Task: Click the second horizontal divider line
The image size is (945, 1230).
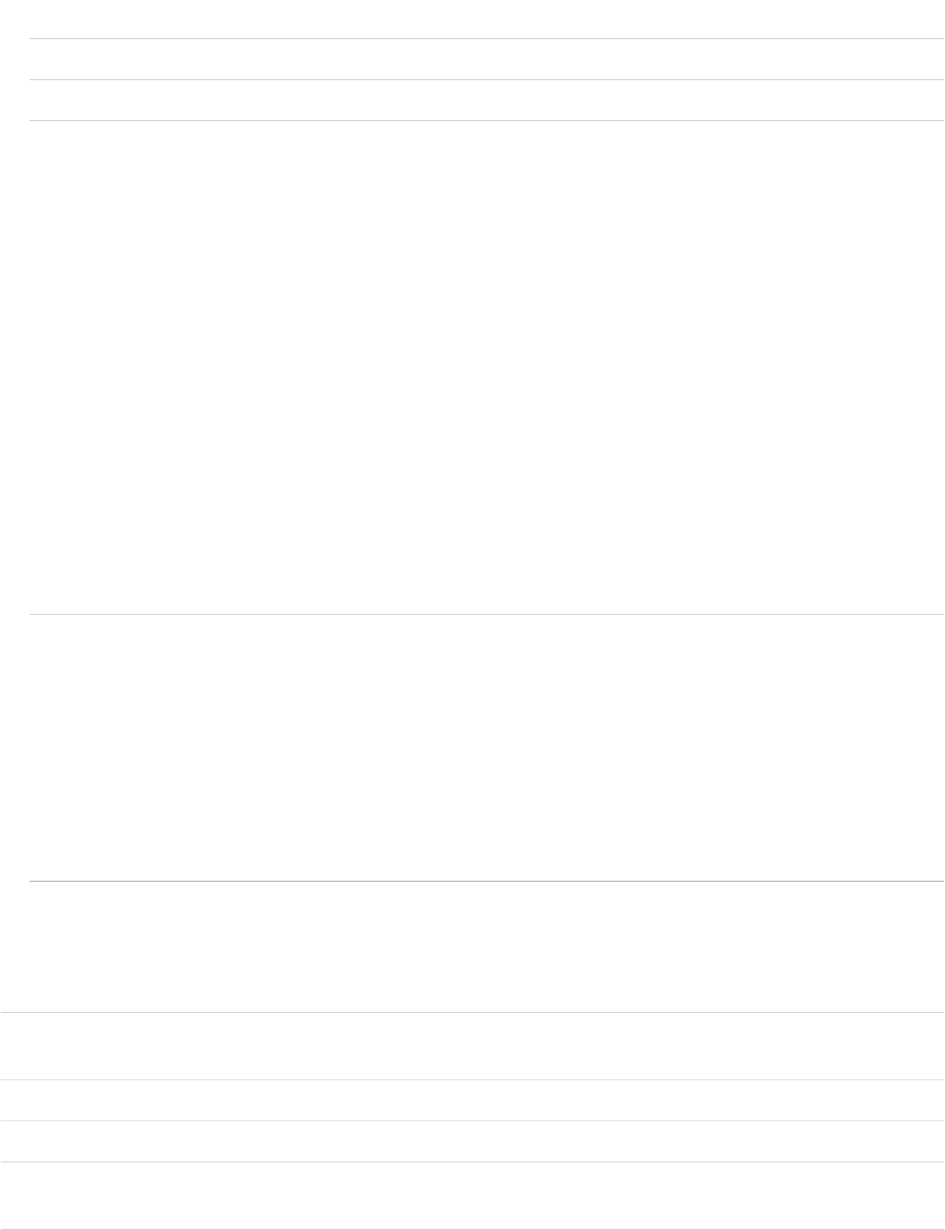Action: pos(487,80)
